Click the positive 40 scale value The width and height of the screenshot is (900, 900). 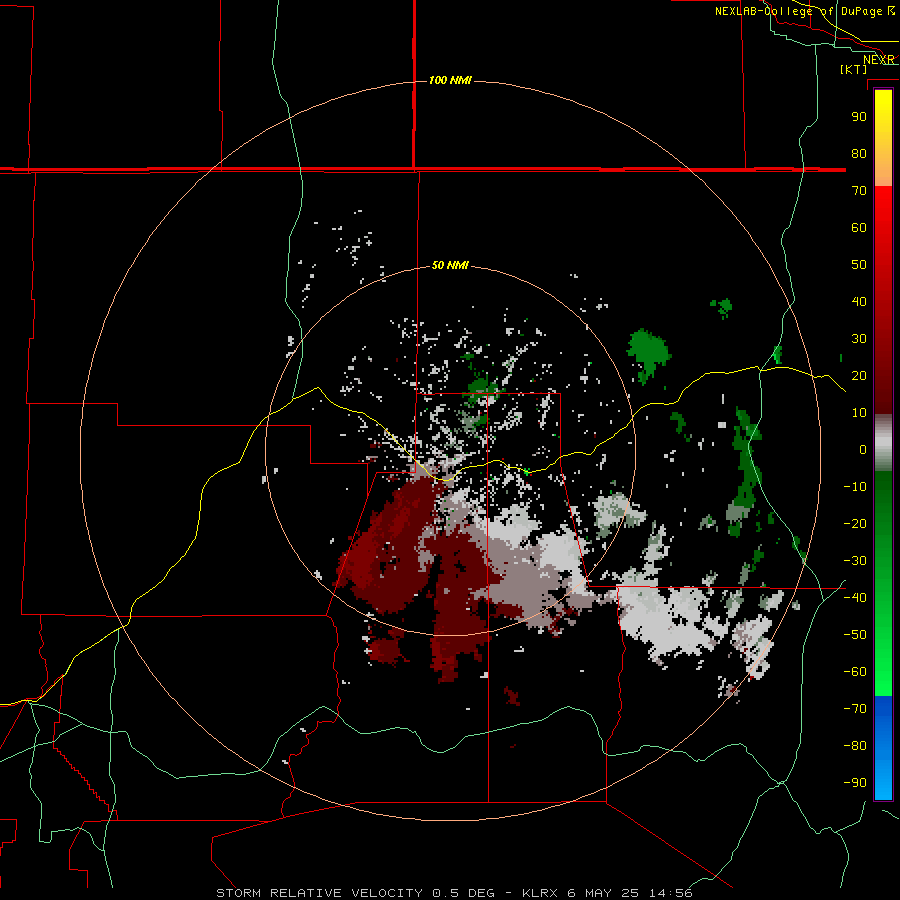point(859,301)
